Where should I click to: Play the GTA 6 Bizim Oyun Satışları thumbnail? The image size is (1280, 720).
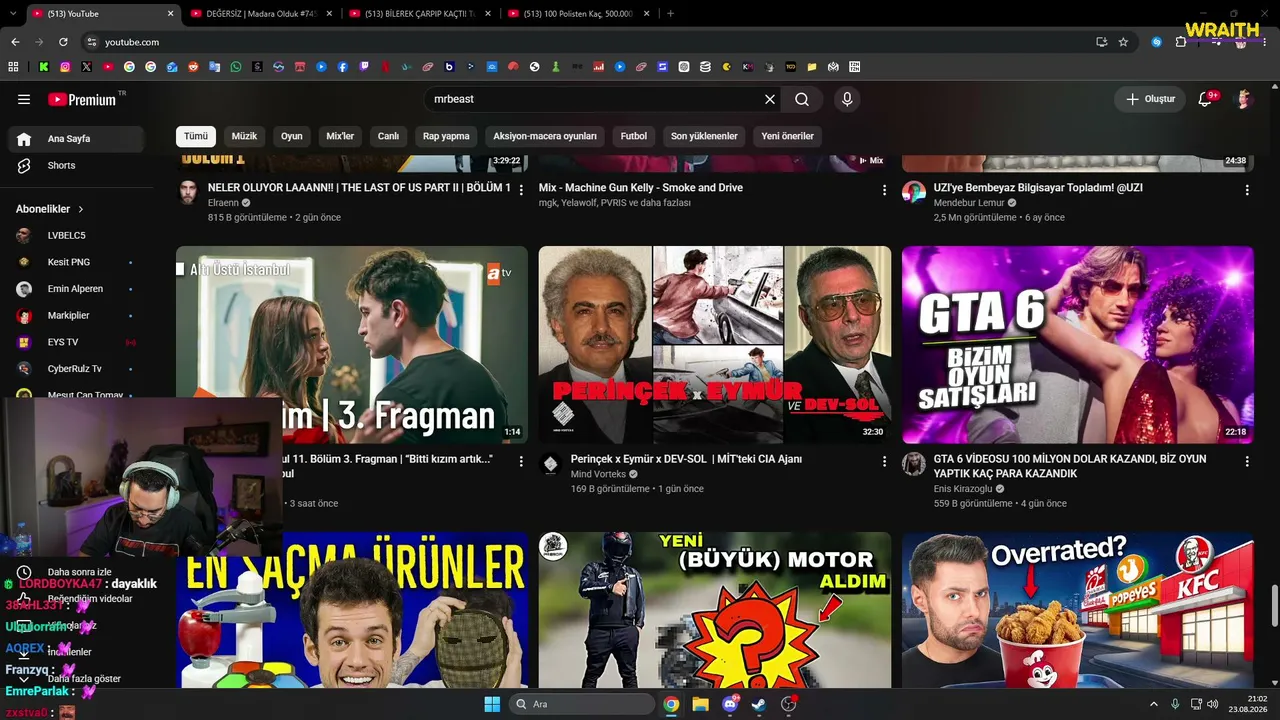[x=1078, y=345]
